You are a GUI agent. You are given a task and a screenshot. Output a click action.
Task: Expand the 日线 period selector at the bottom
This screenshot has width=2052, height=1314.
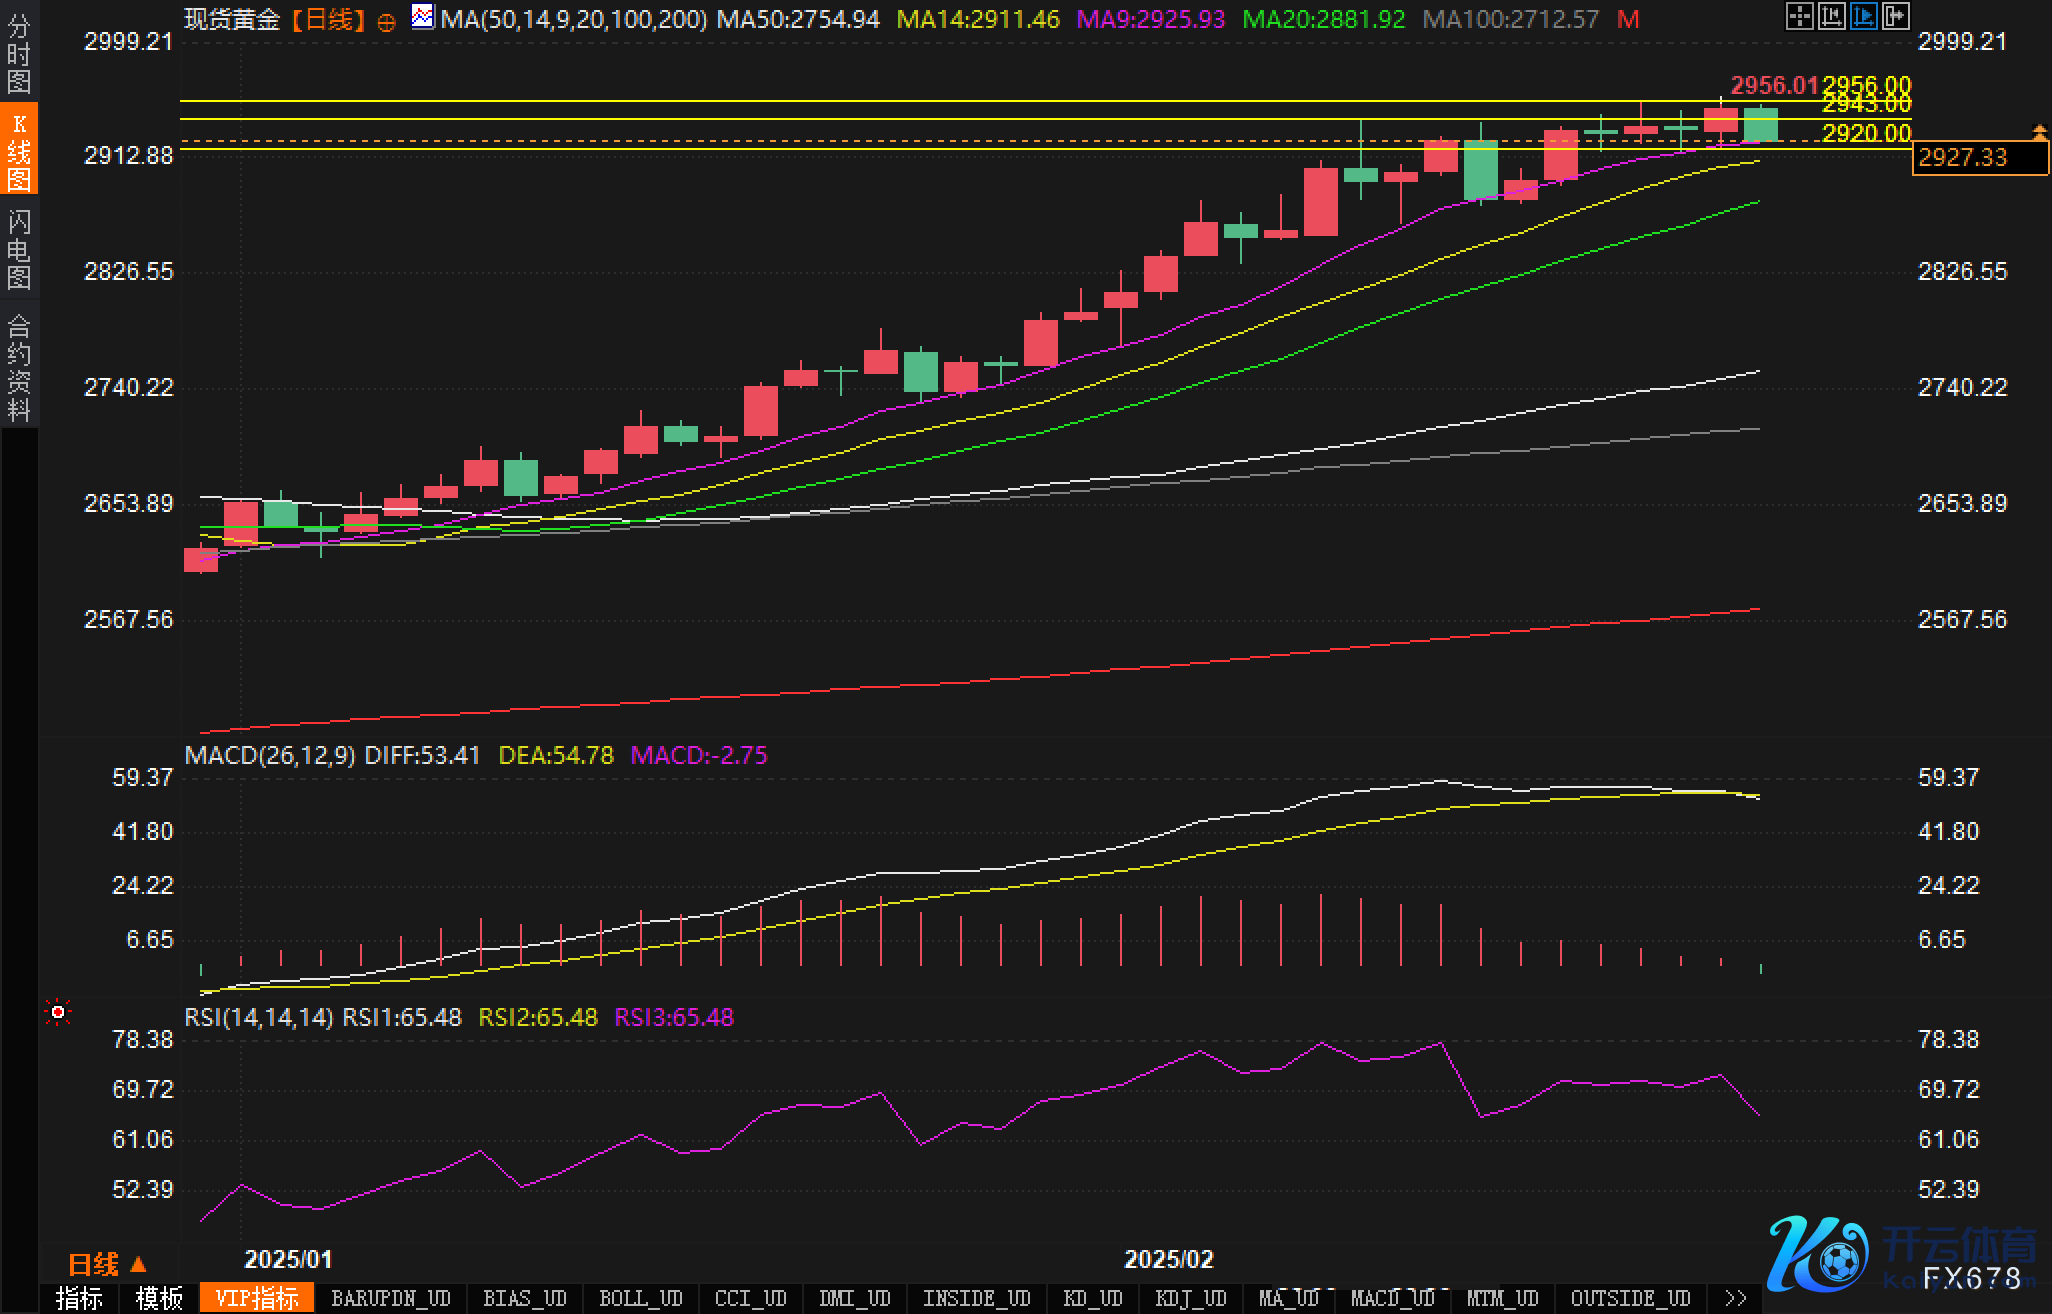[107, 1265]
